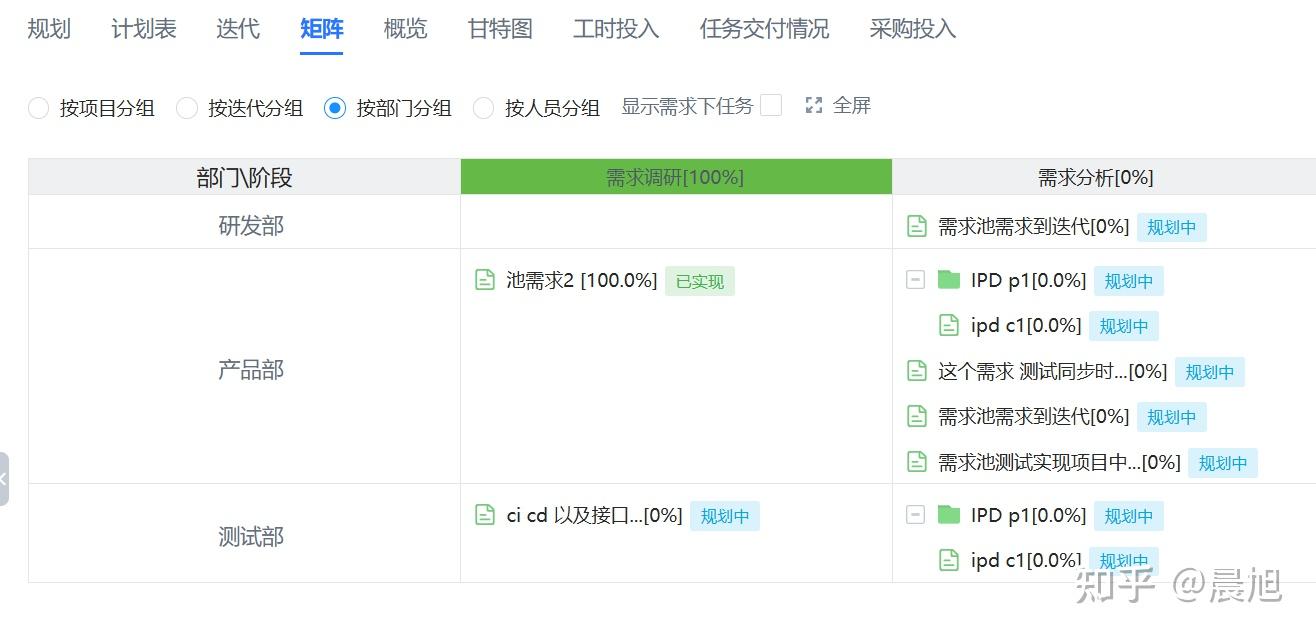Open the 工时投入 tab
The image size is (1316, 639).
pos(616,29)
